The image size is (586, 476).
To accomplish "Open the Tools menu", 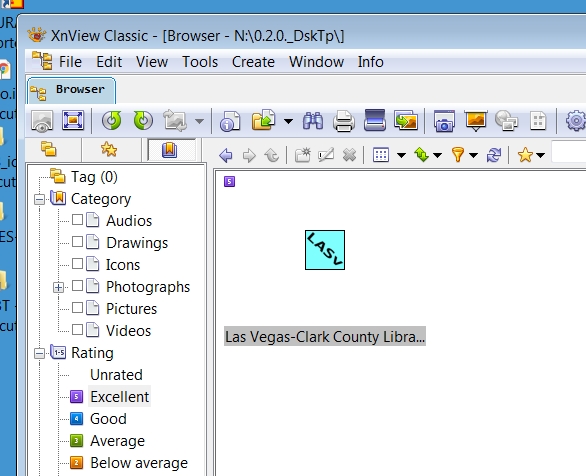I will point(200,62).
